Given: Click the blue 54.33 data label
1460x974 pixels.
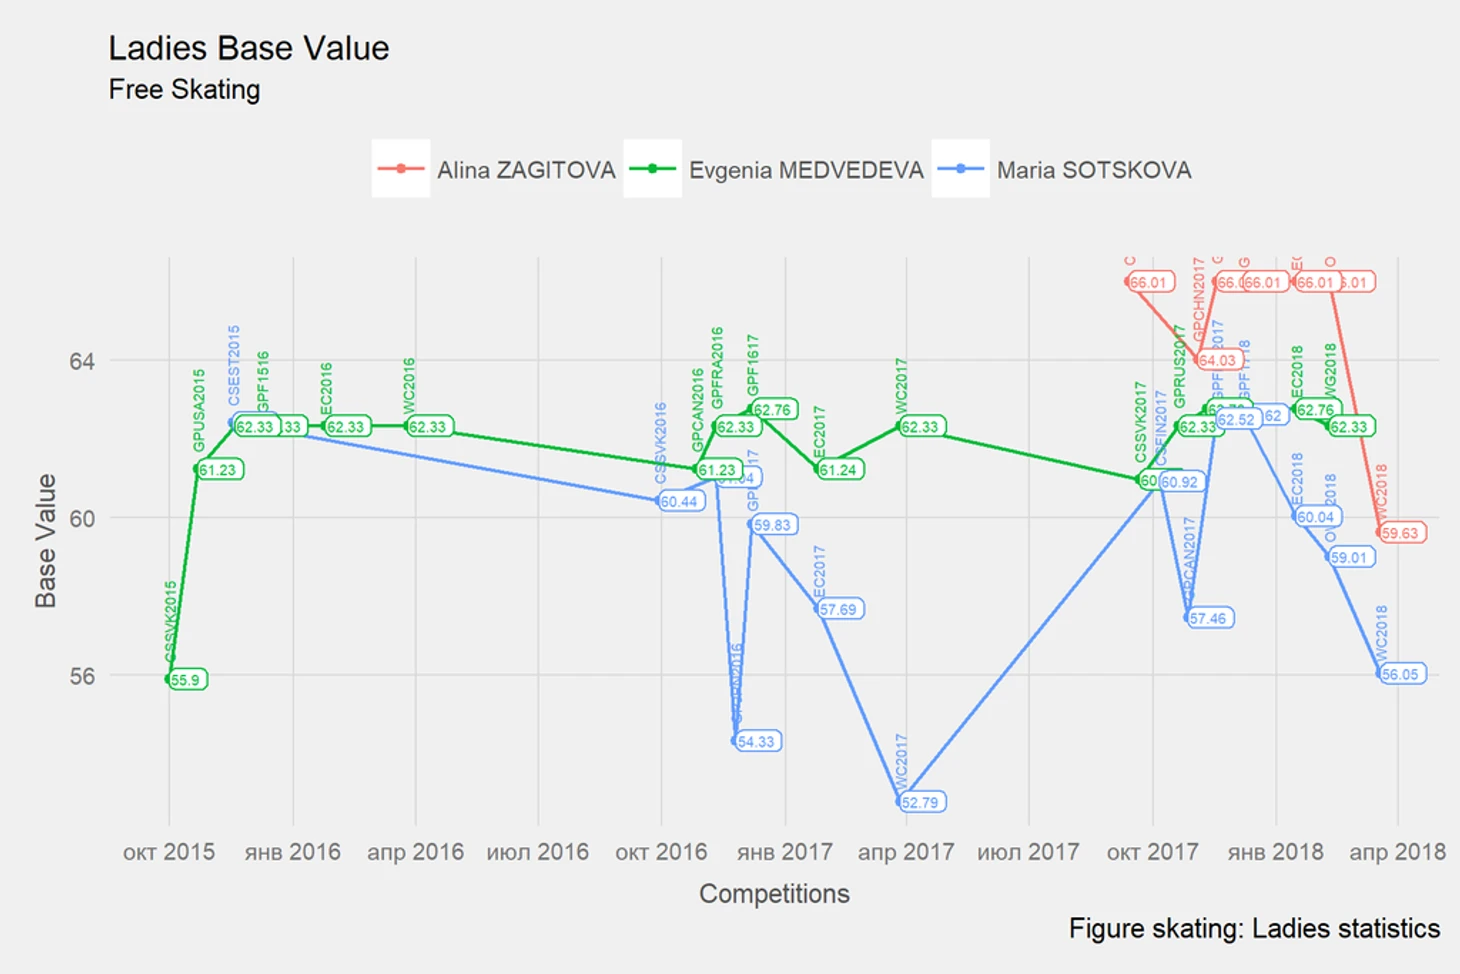Looking at the screenshot, I should [758, 741].
